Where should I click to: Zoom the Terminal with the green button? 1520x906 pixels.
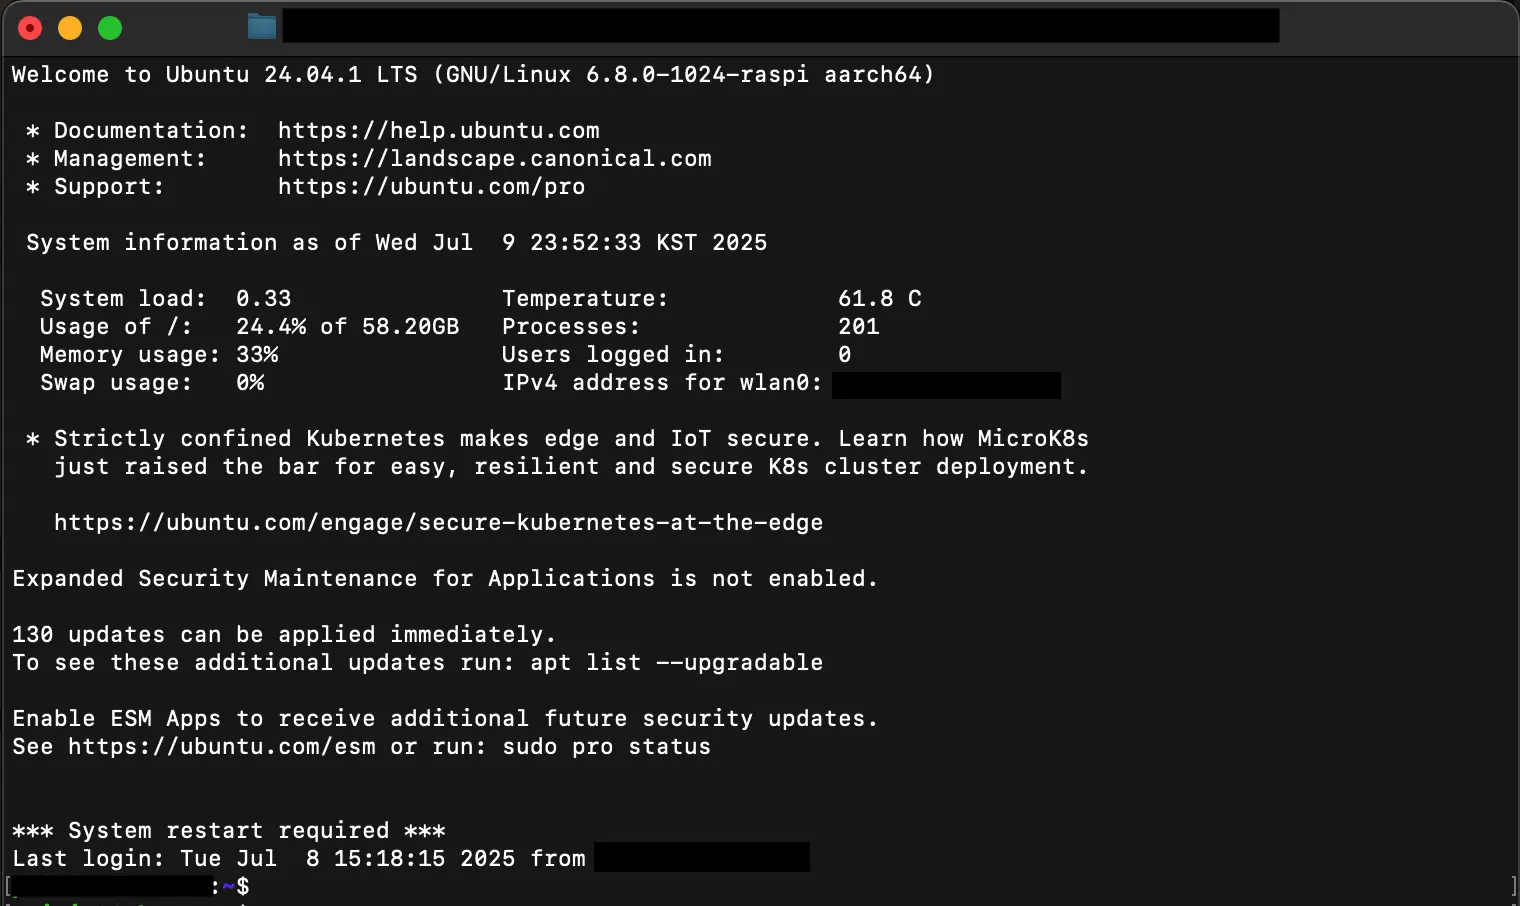click(x=109, y=28)
